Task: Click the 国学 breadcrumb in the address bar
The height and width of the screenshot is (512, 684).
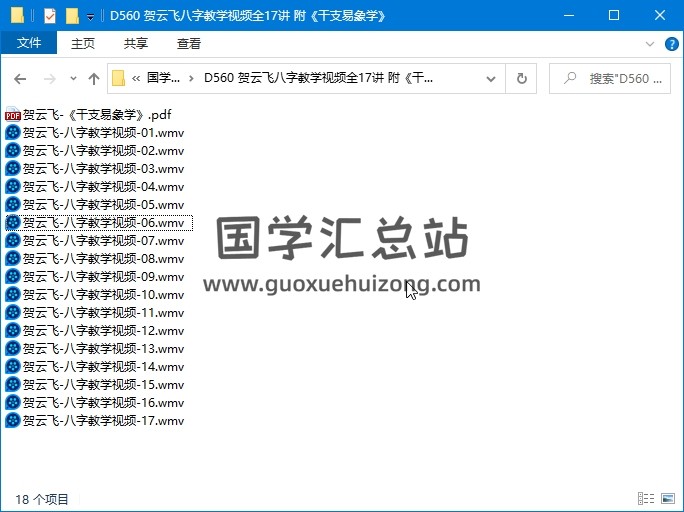Action: [164, 79]
